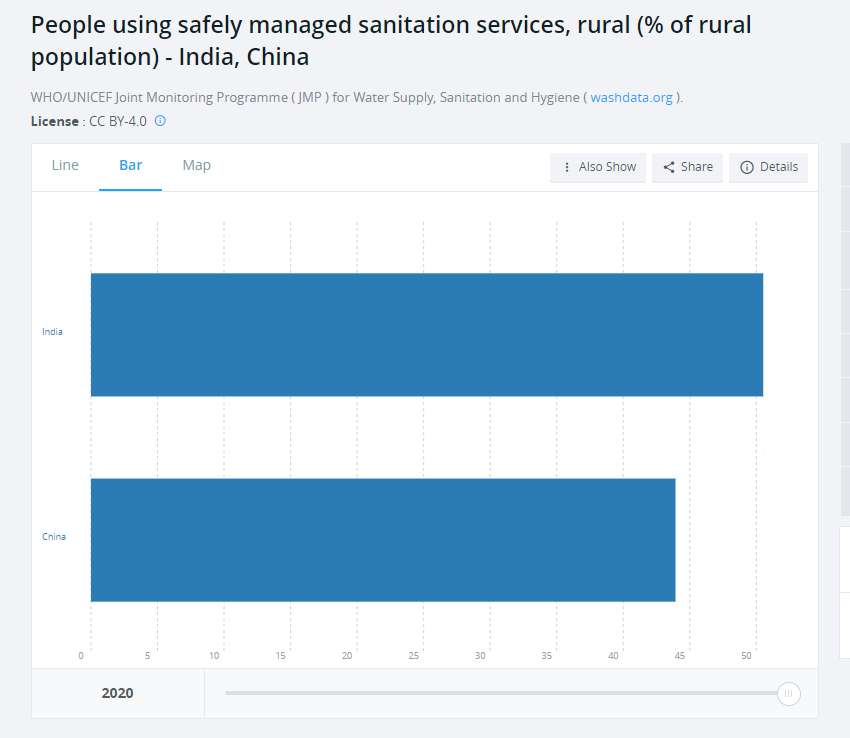The width and height of the screenshot is (850, 738).
Task: Click the year slider handle grip
Action: click(788, 694)
